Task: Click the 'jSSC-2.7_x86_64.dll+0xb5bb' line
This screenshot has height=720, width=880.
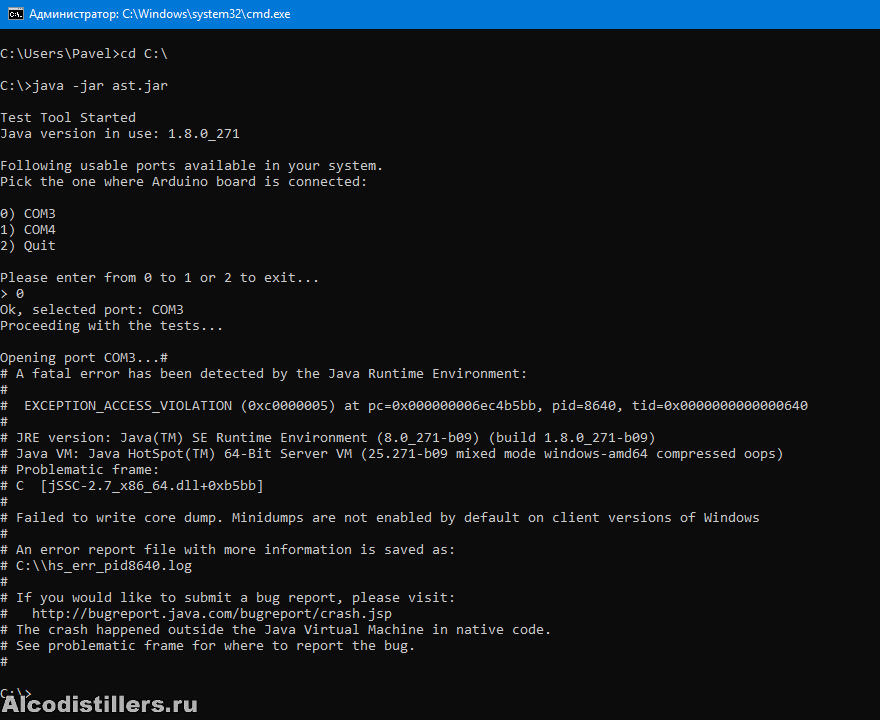Action: click(x=132, y=486)
